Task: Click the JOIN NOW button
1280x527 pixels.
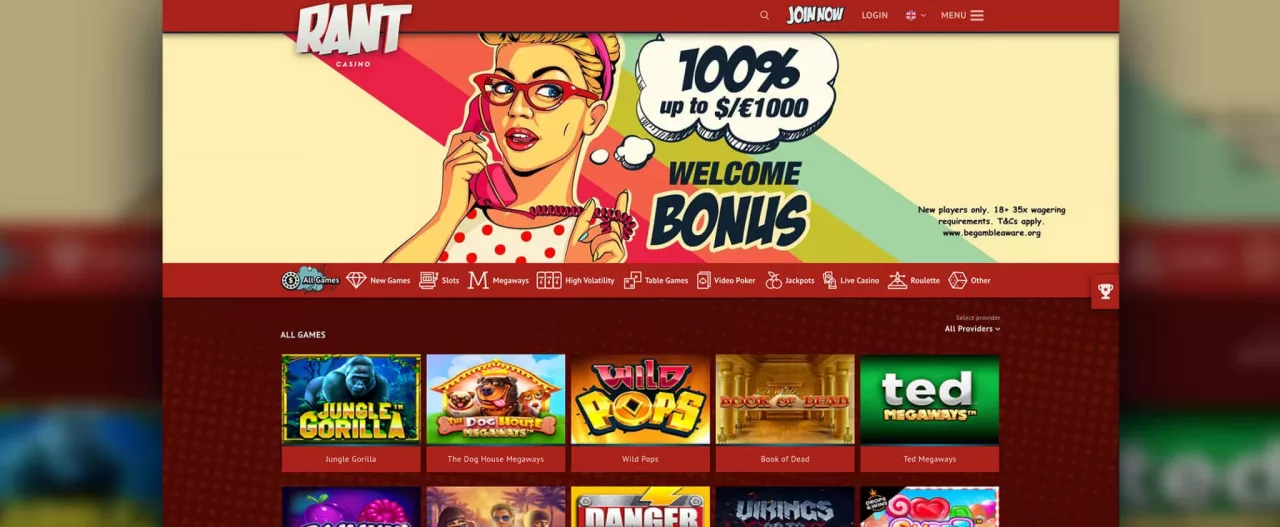Action: coord(815,15)
